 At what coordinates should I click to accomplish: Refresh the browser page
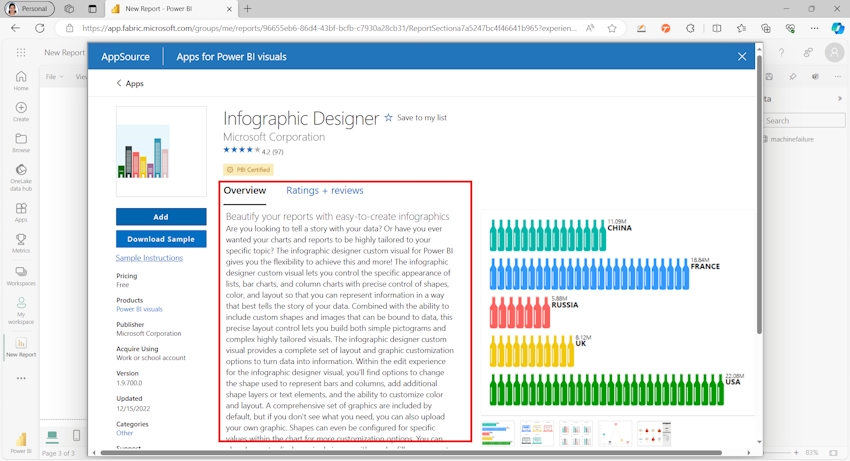[40, 28]
